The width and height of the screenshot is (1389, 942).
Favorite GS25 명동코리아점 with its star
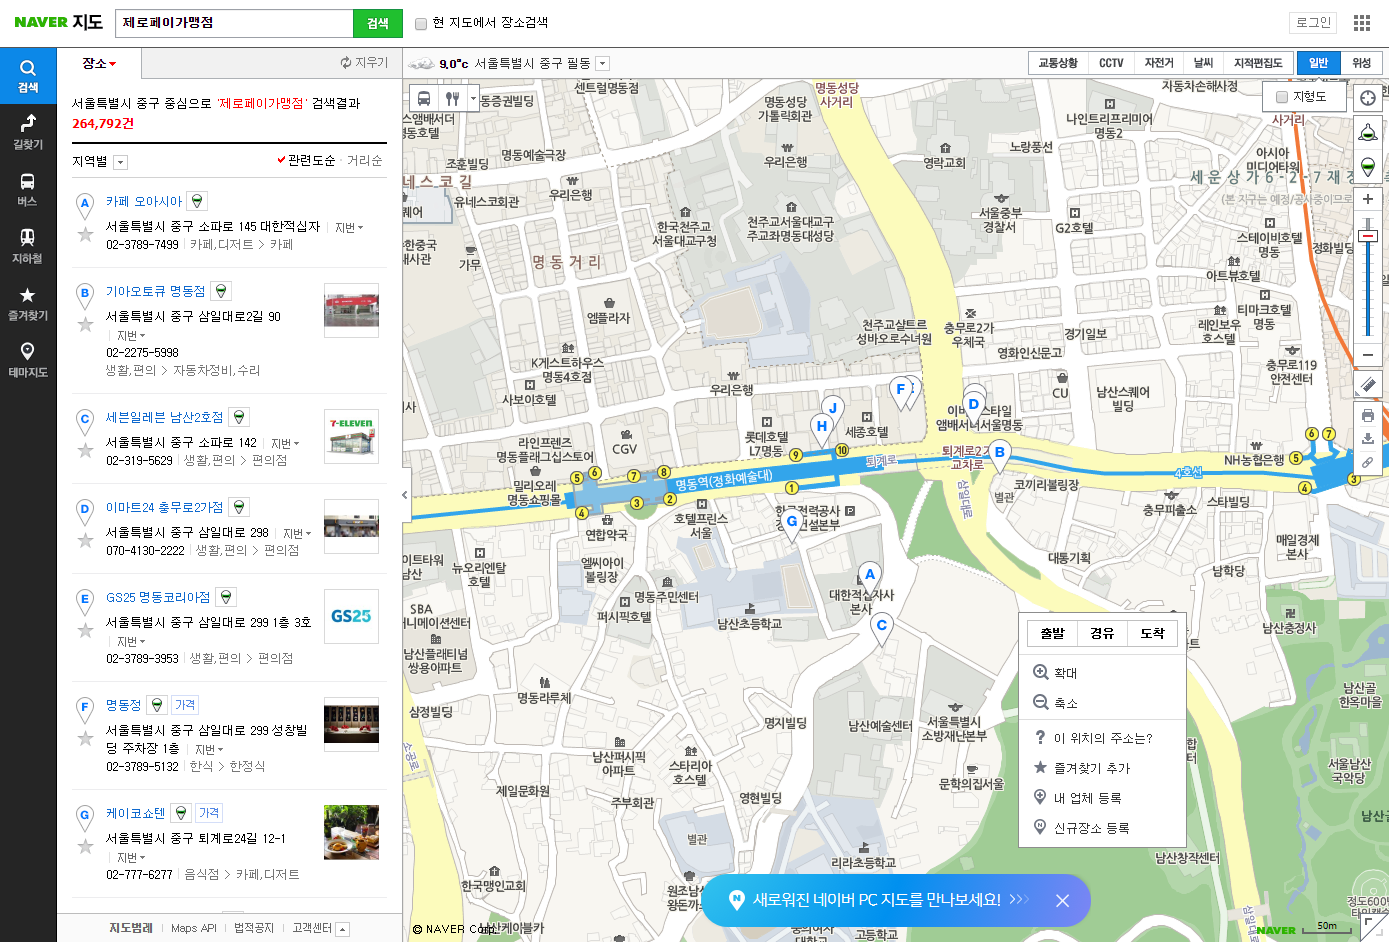tap(86, 630)
